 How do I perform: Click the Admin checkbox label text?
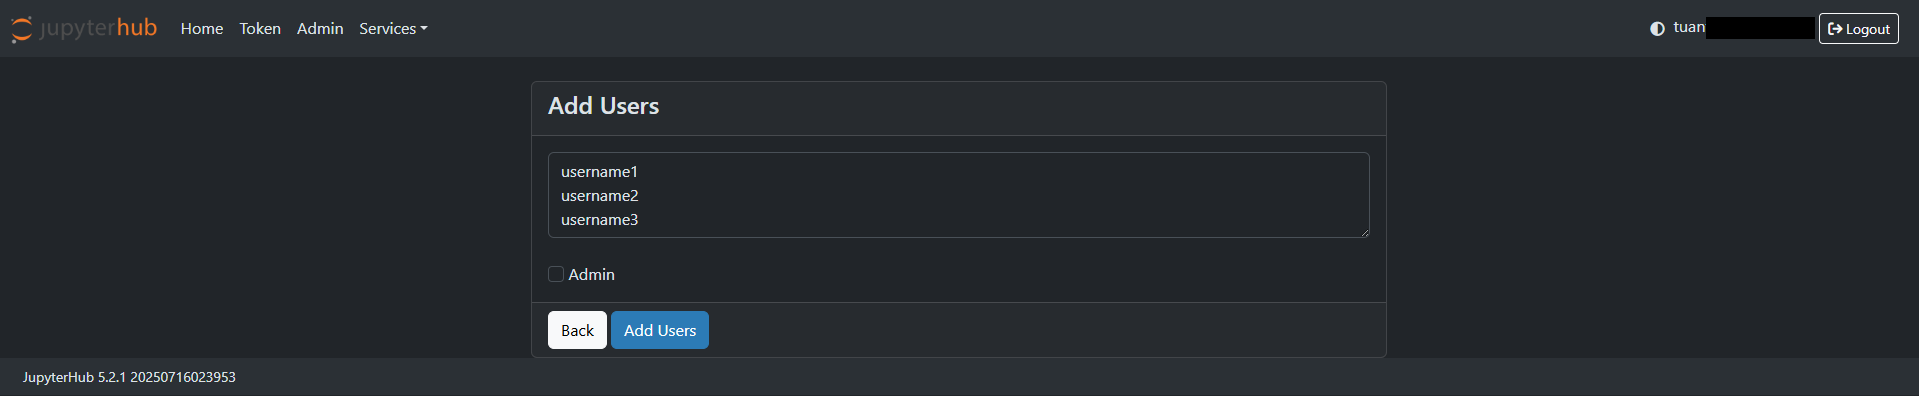592,274
